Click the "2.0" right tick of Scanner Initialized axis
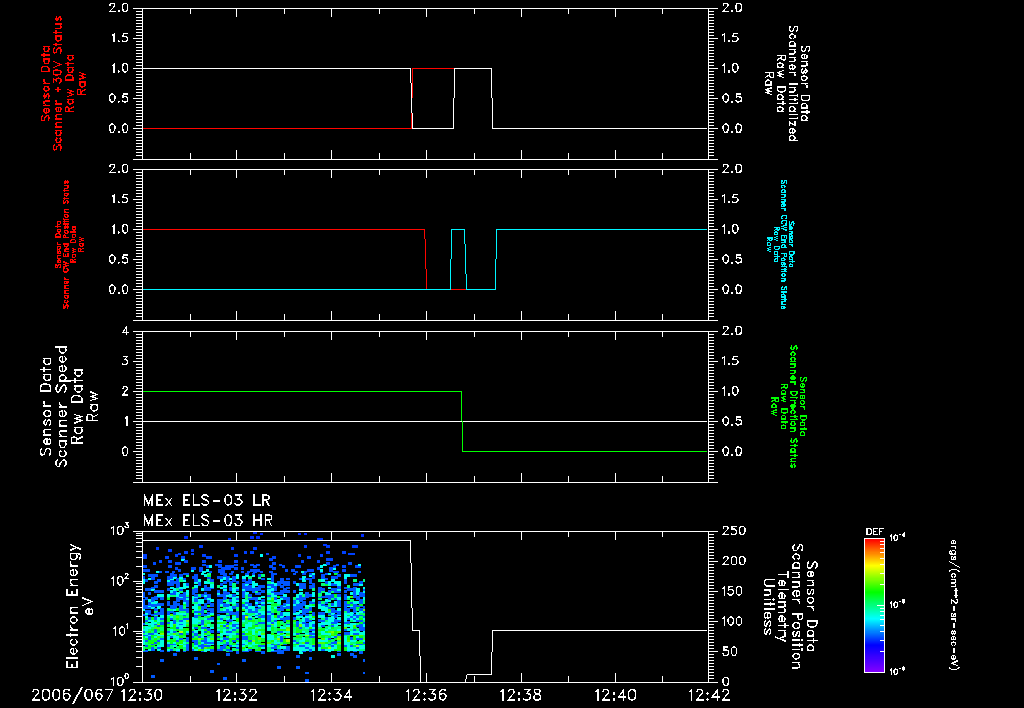1024x708 pixels. point(732,8)
